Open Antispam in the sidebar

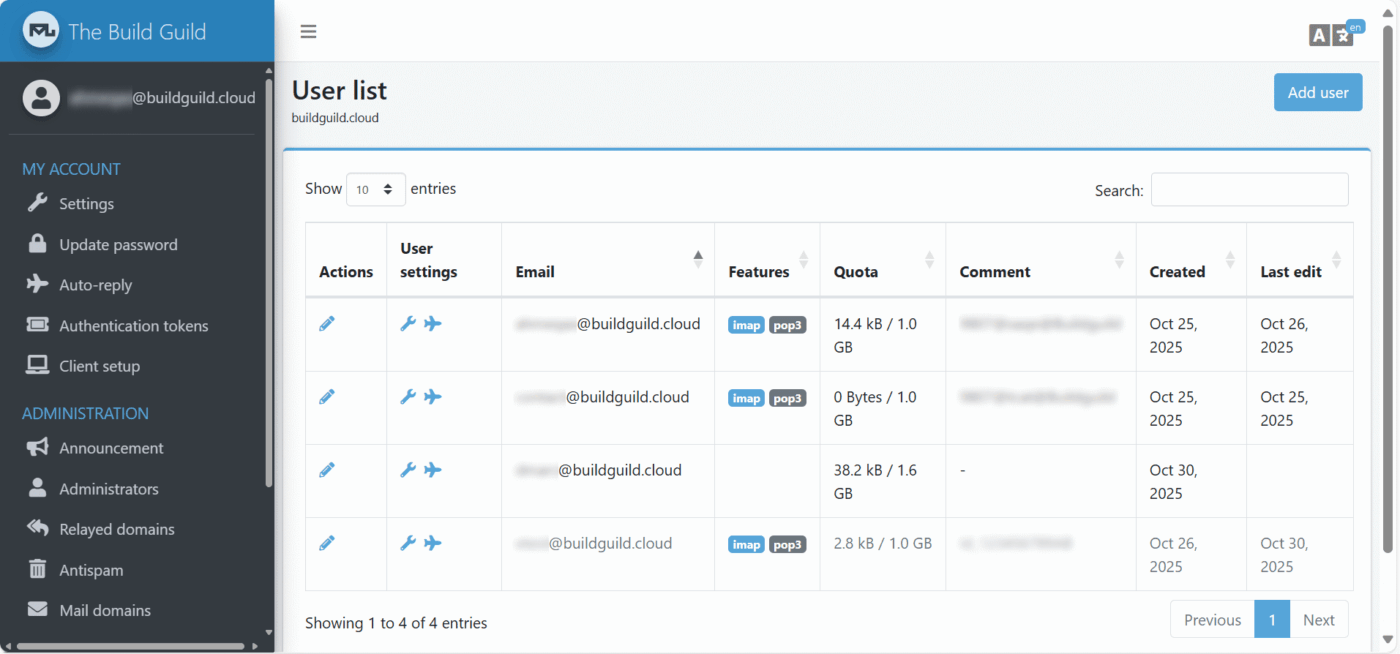[90, 570]
